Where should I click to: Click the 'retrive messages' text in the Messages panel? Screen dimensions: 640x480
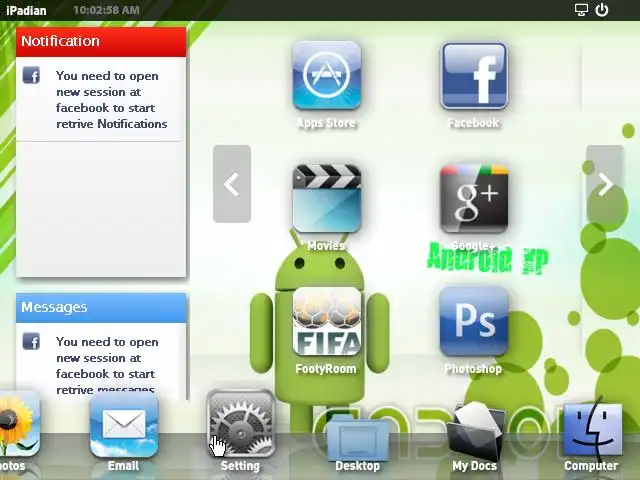point(105,390)
